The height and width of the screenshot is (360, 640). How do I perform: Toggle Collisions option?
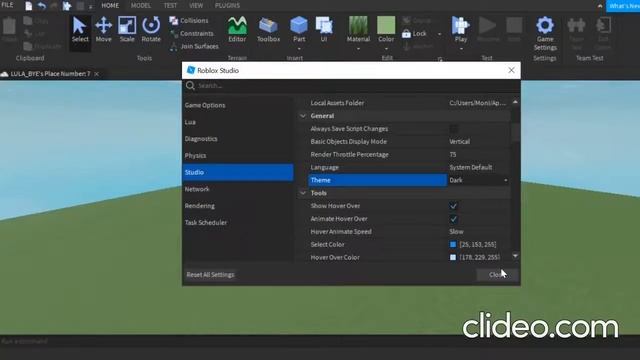pos(189,20)
